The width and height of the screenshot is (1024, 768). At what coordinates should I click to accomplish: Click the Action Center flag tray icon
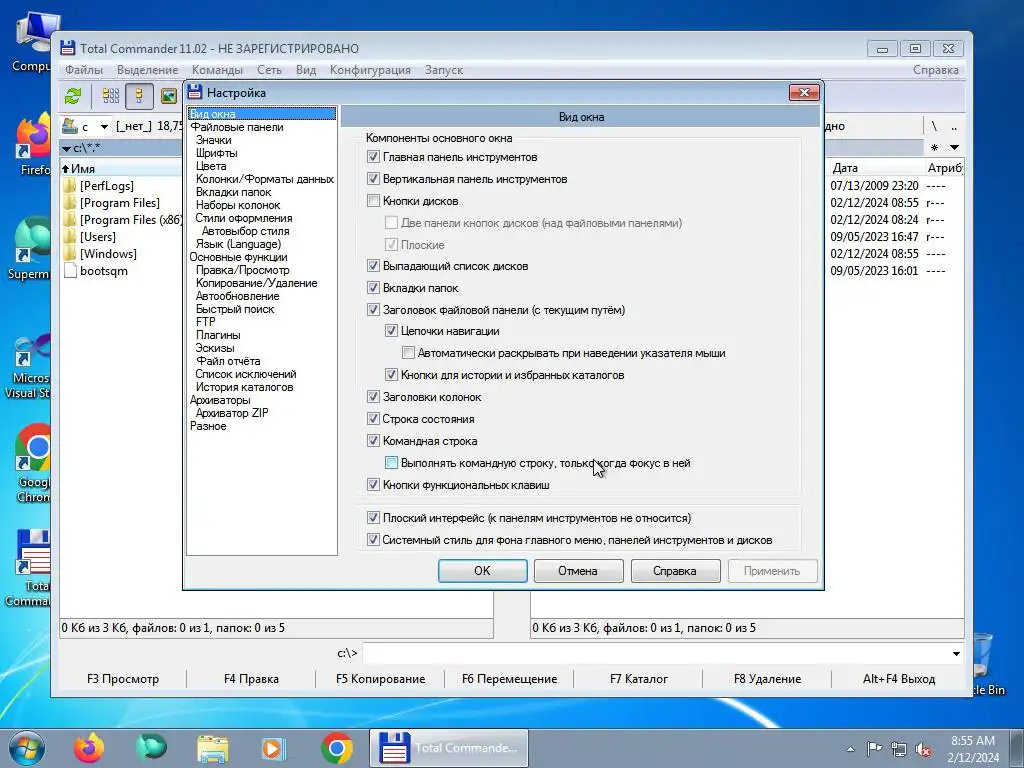[874, 748]
